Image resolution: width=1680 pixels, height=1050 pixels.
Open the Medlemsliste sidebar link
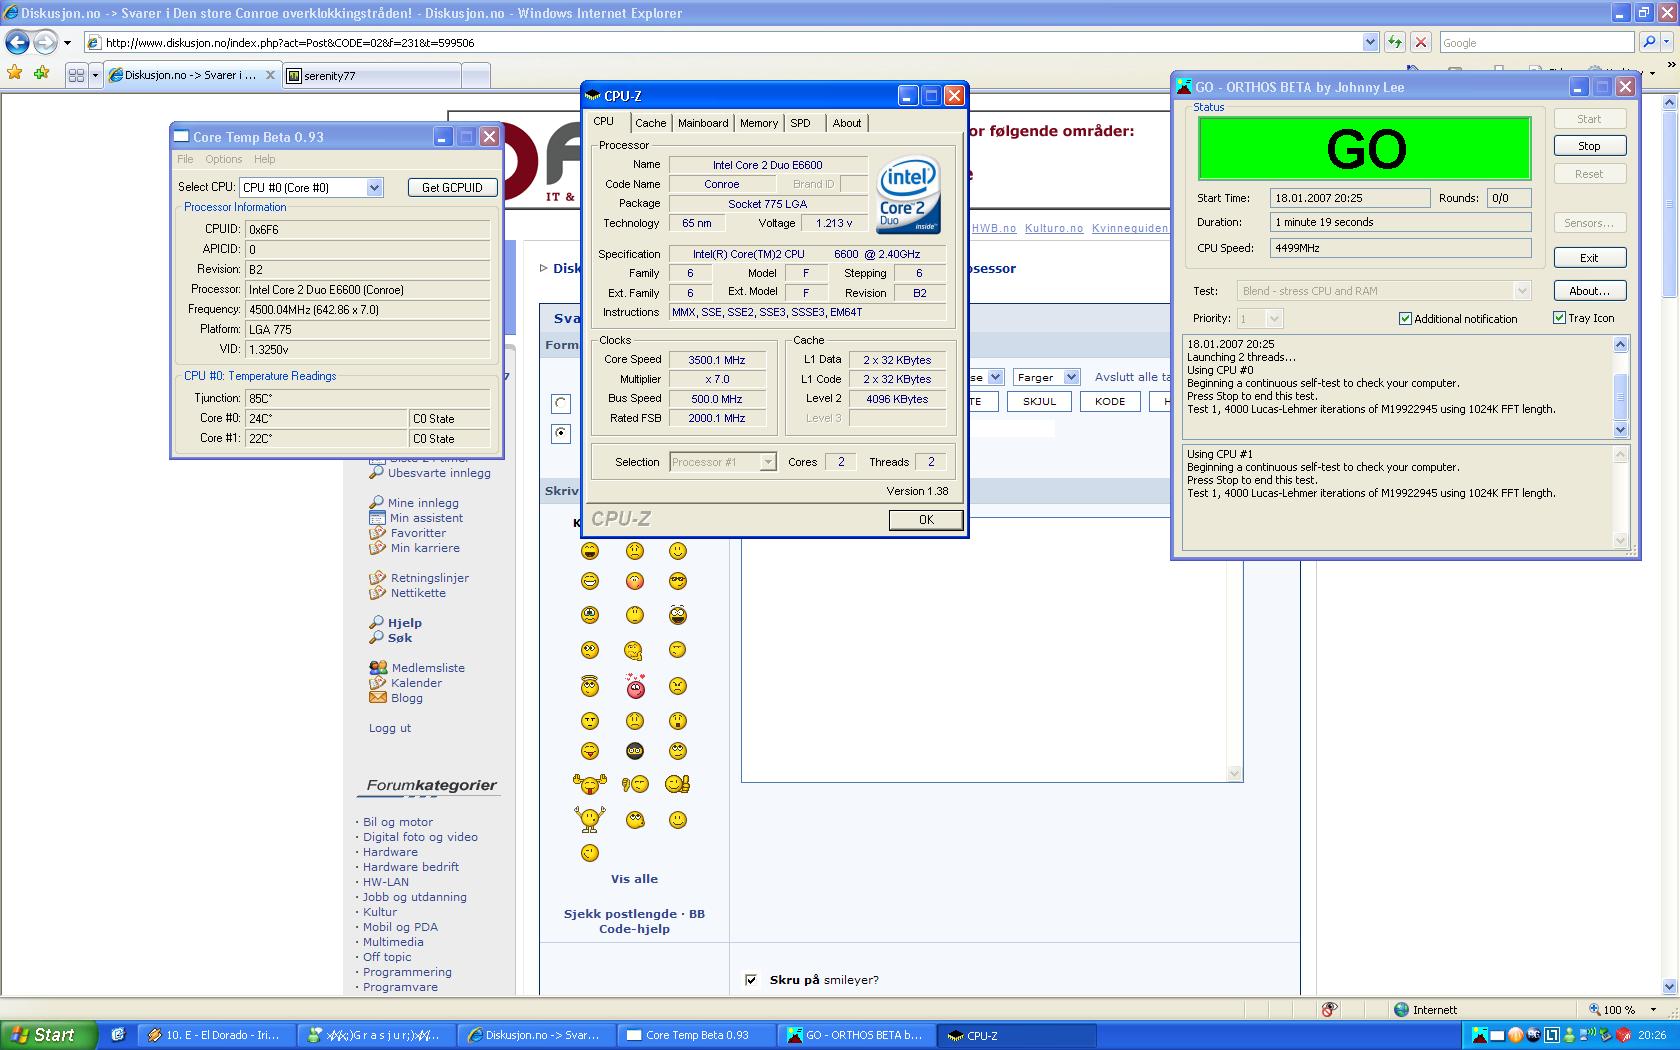pyautogui.click(x=428, y=668)
